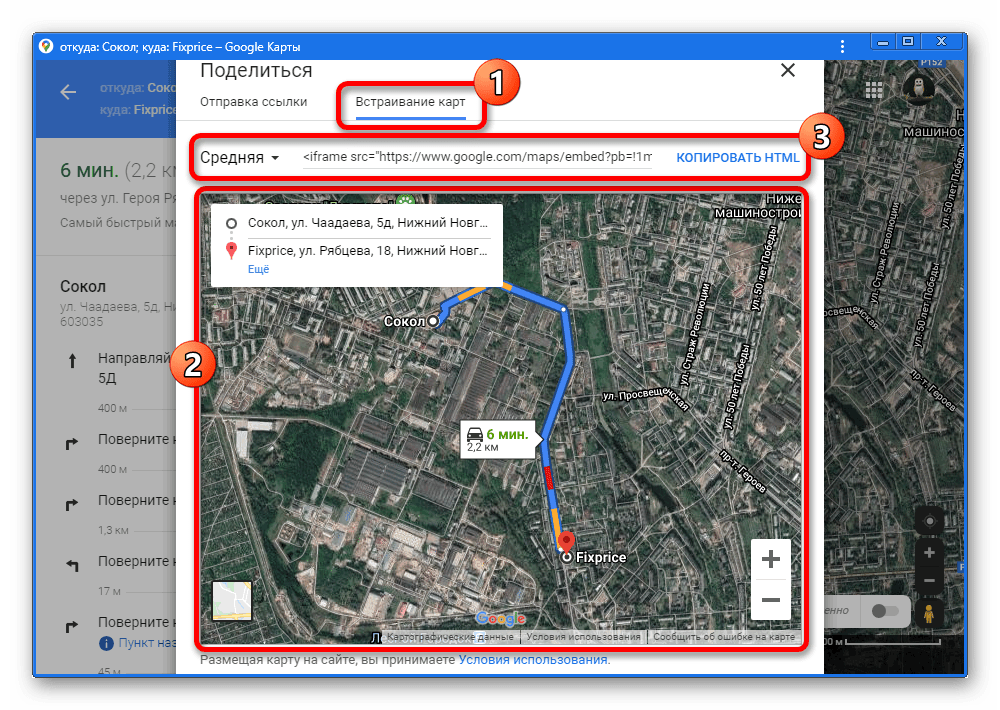Minimize the Google Карты window
Screen dimensions: 1000x710
pyautogui.click(x=883, y=42)
